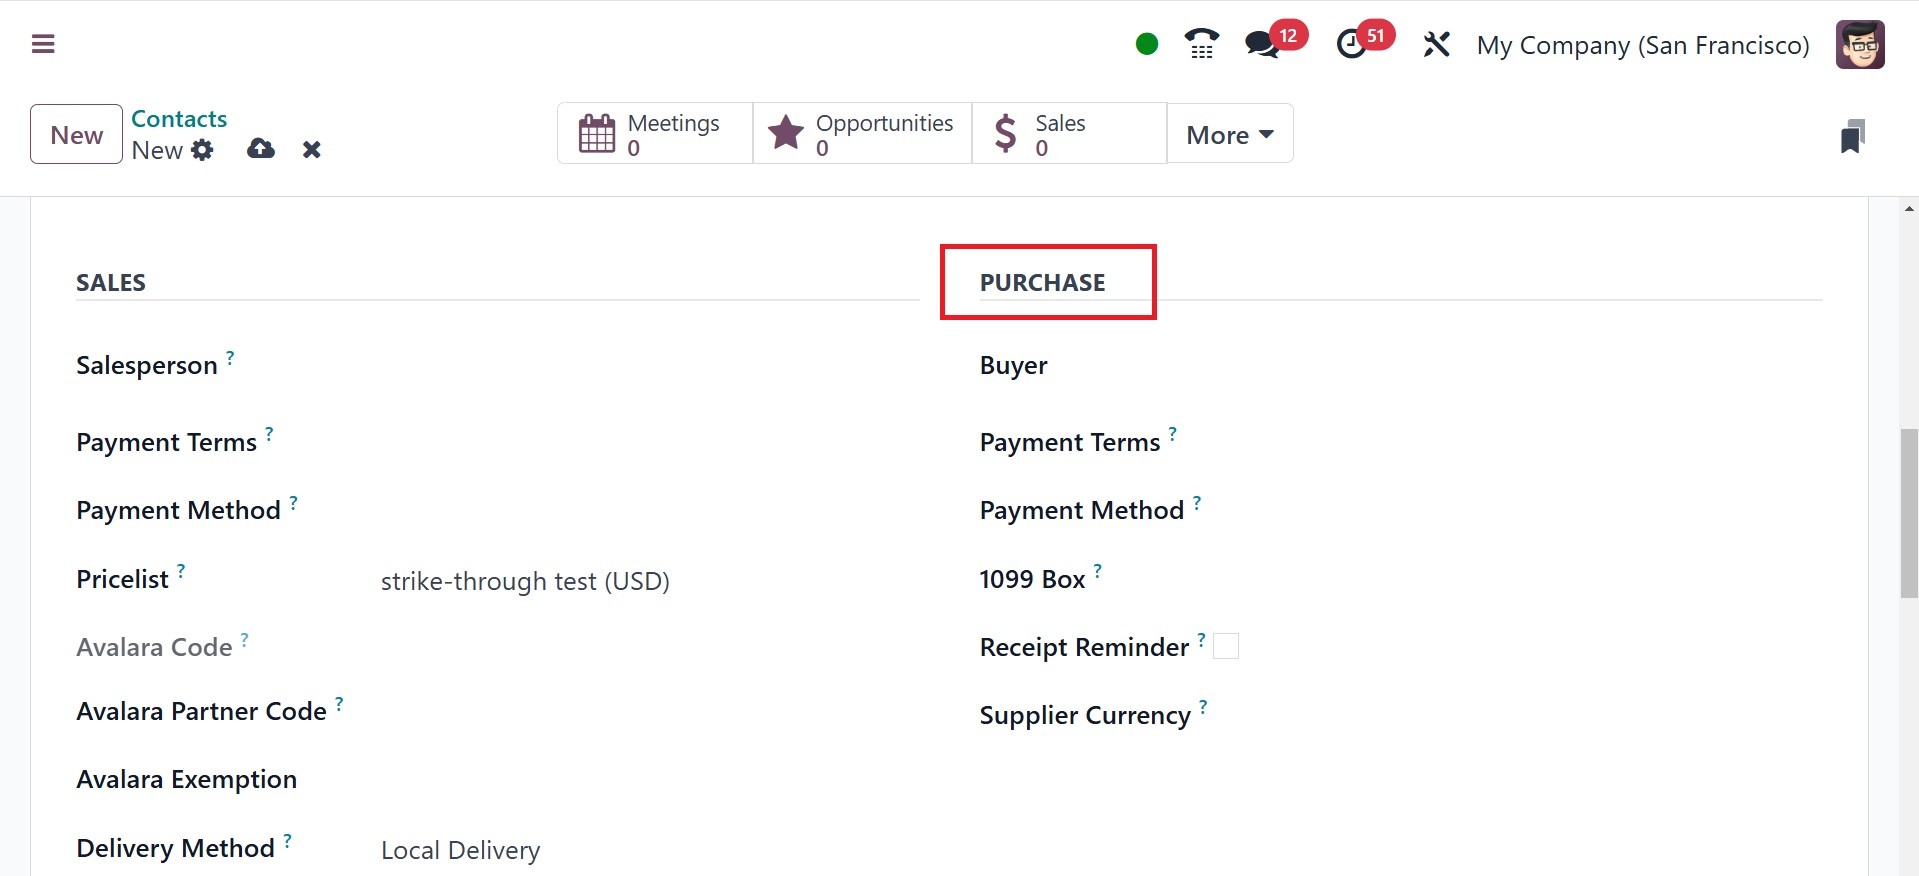
Task: Click the debug tools wrench icon
Action: click(1436, 44)
